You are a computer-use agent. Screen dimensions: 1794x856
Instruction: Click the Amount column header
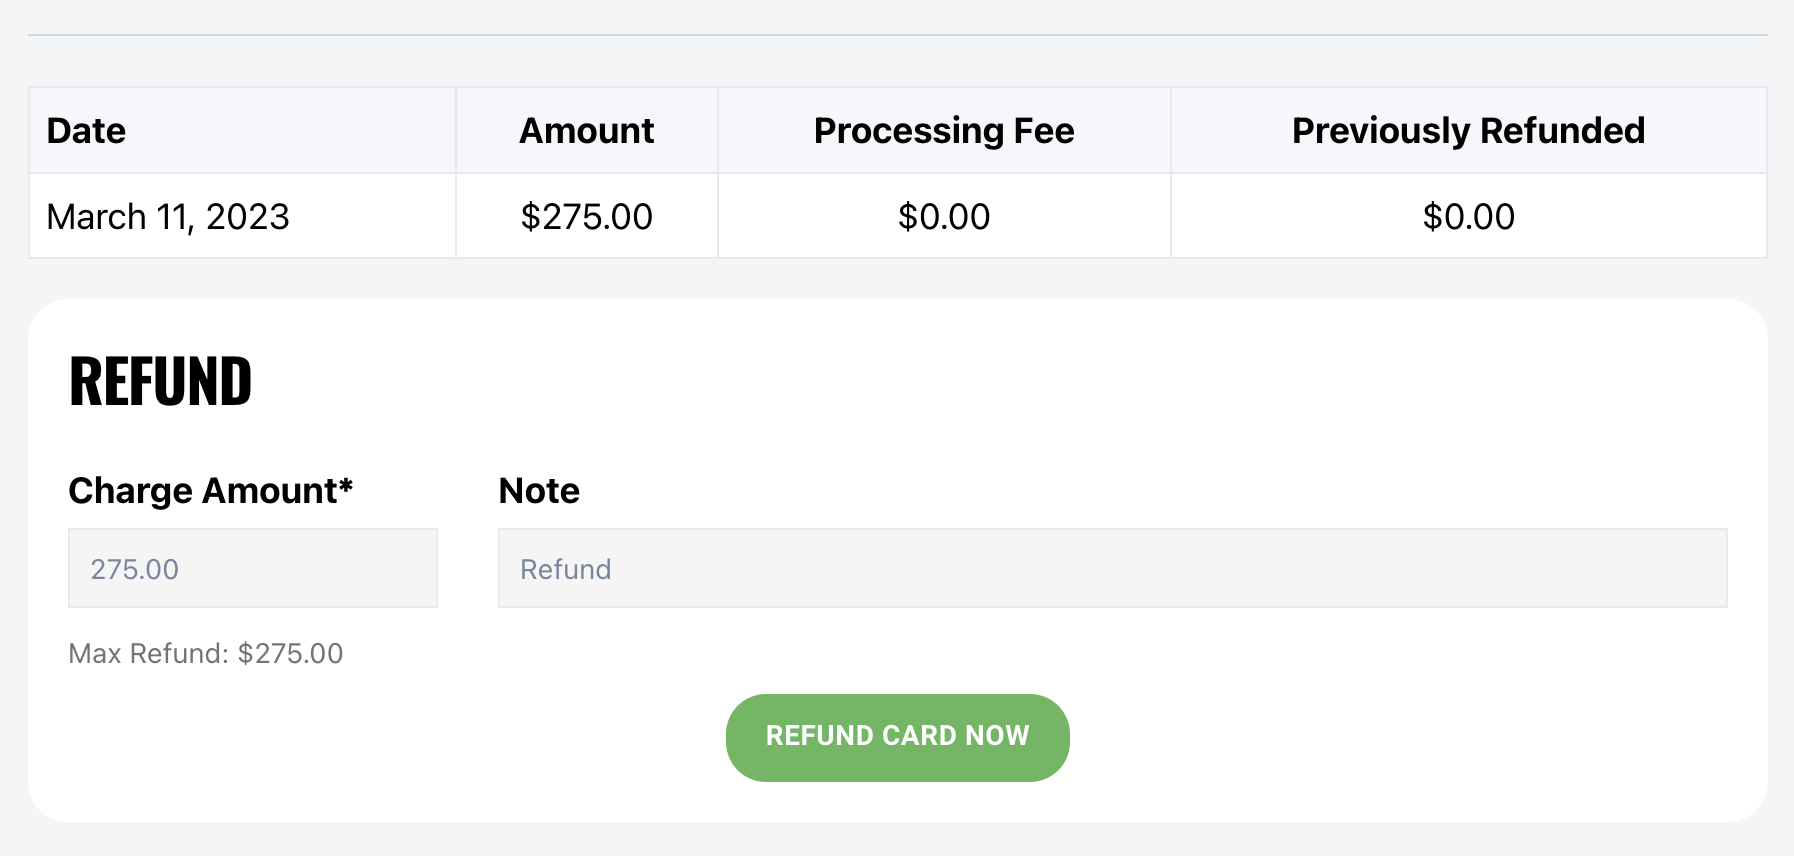click(x=586, y=131)
